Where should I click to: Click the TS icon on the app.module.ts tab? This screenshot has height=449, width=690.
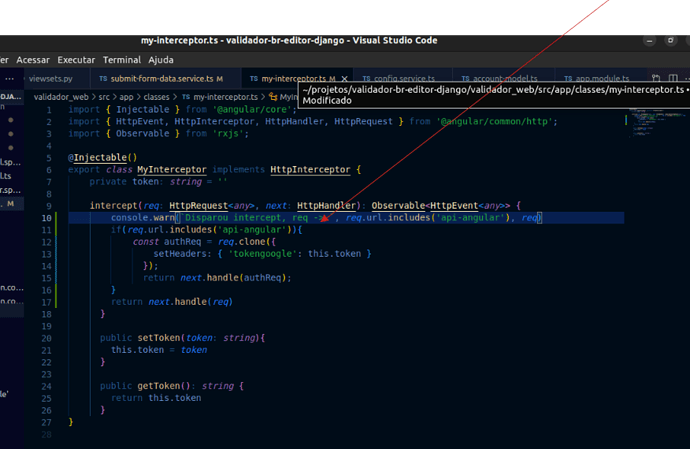tap(568, 79)
